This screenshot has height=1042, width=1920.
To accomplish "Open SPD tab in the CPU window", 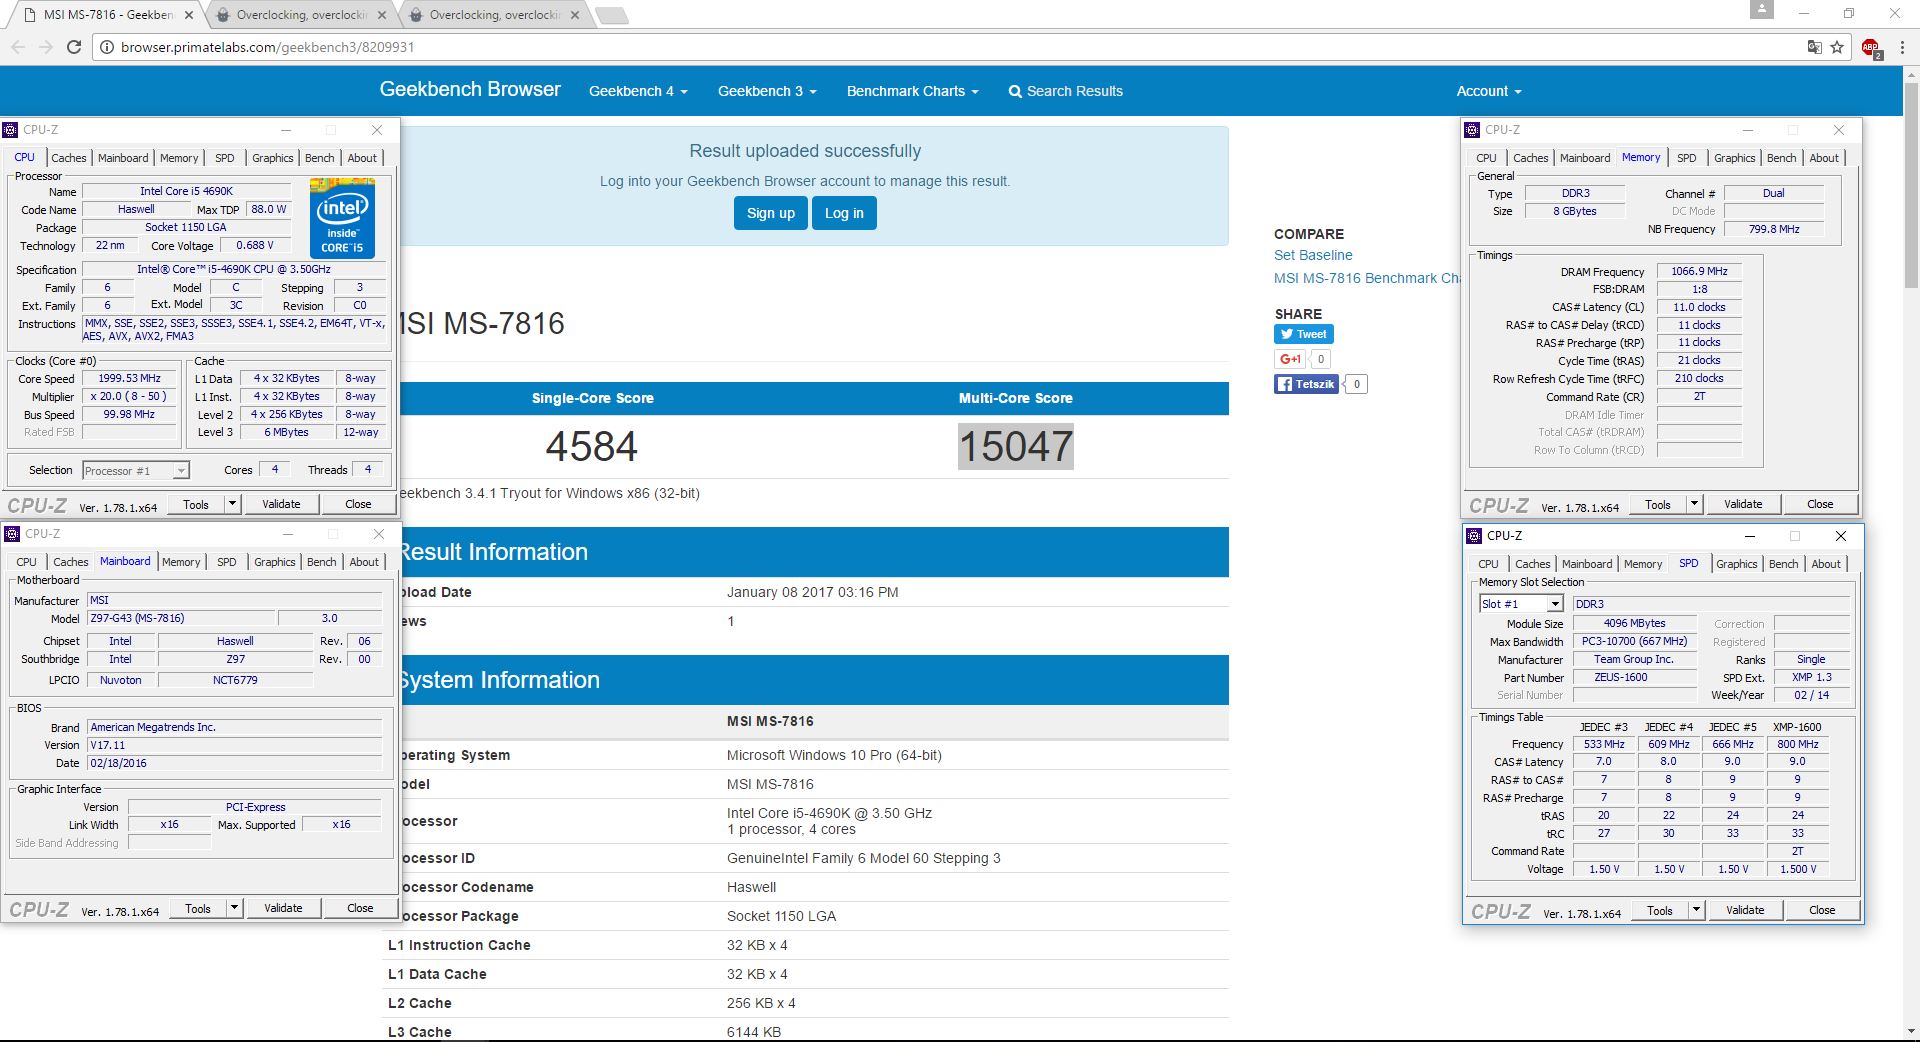I will point(225,158).
